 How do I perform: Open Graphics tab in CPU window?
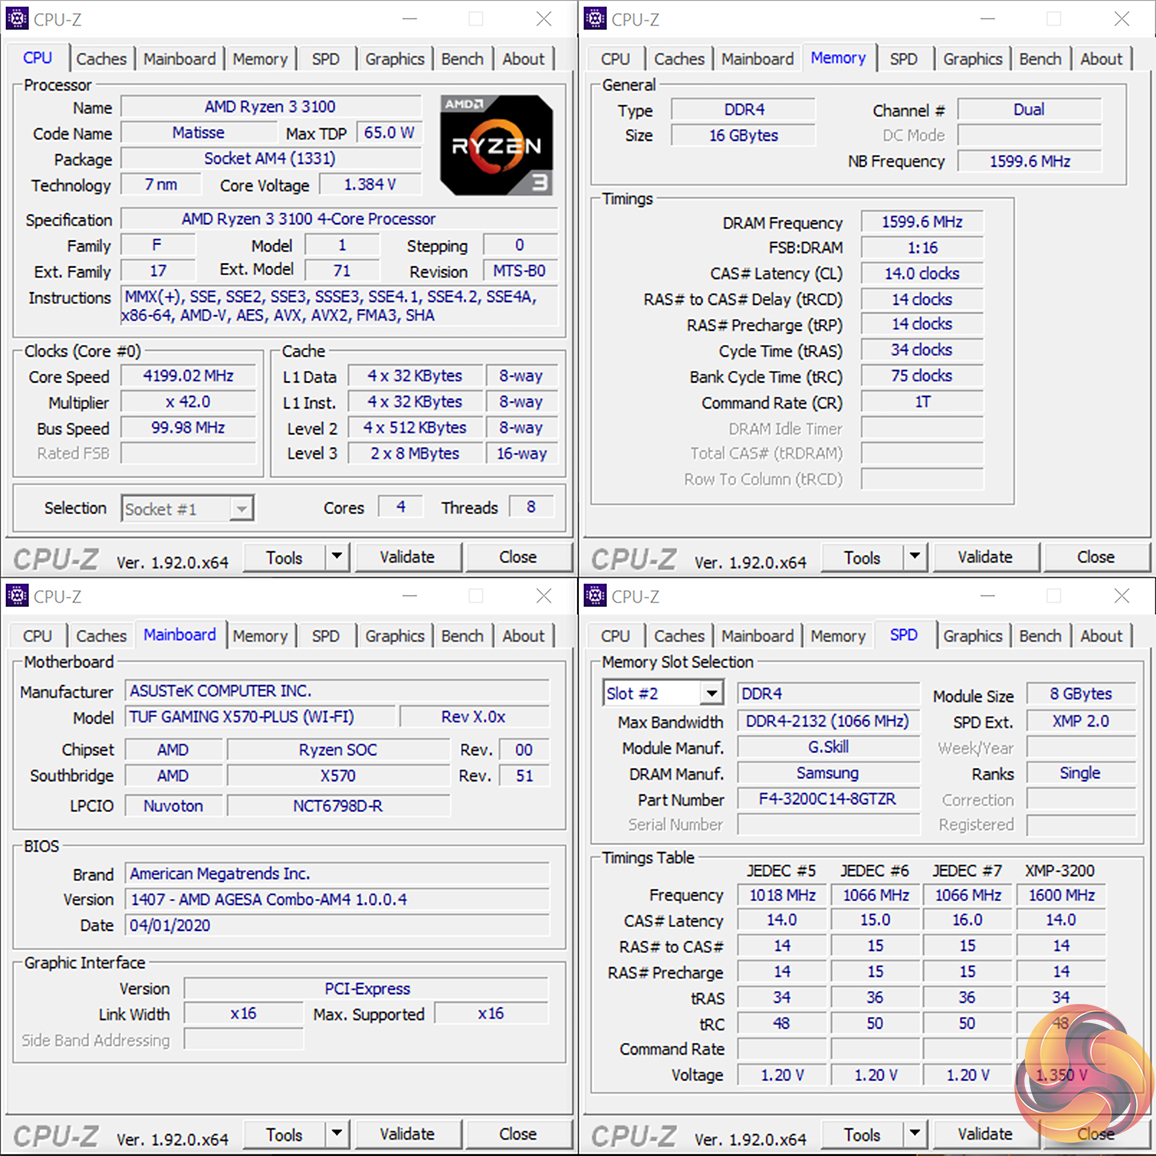[x=395, y=58]
